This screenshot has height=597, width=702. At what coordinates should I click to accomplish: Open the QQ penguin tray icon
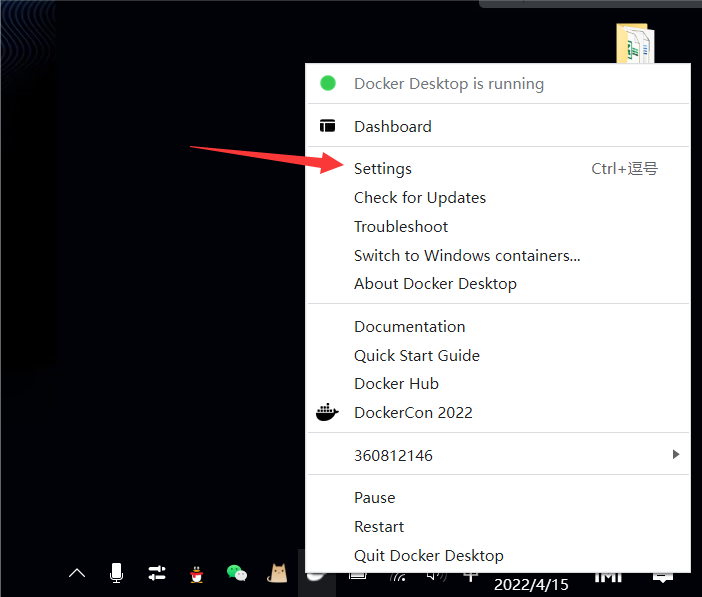pyautogui.click(x=196, y=574)
